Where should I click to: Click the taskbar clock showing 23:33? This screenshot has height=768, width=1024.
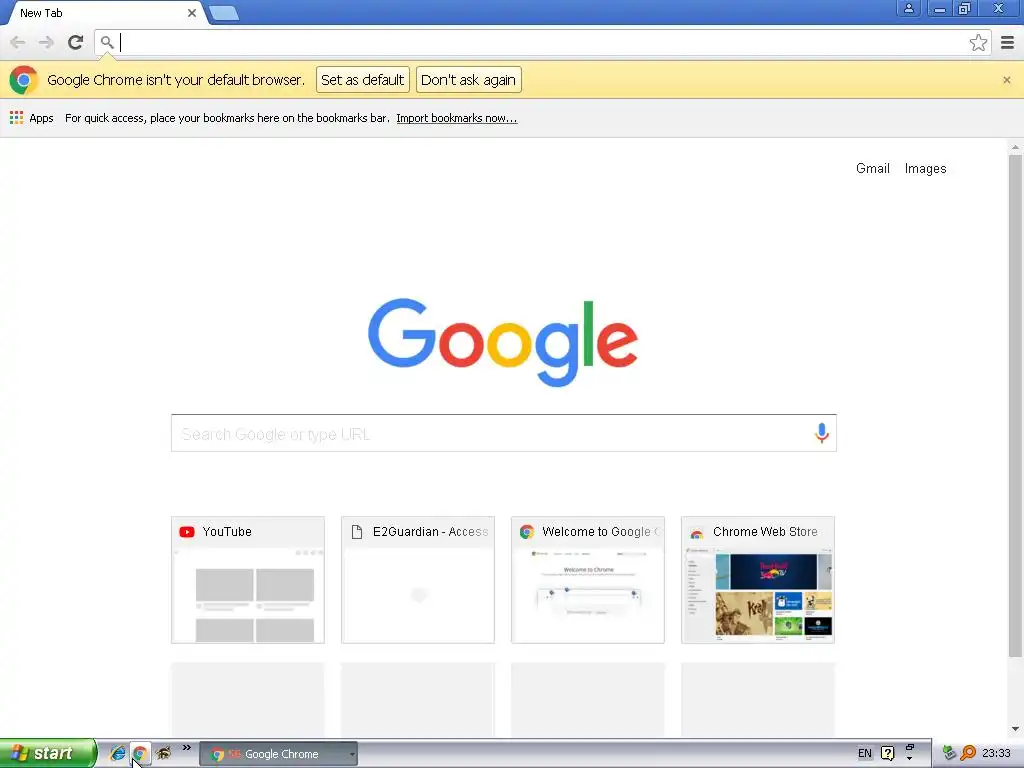[996, 753]
